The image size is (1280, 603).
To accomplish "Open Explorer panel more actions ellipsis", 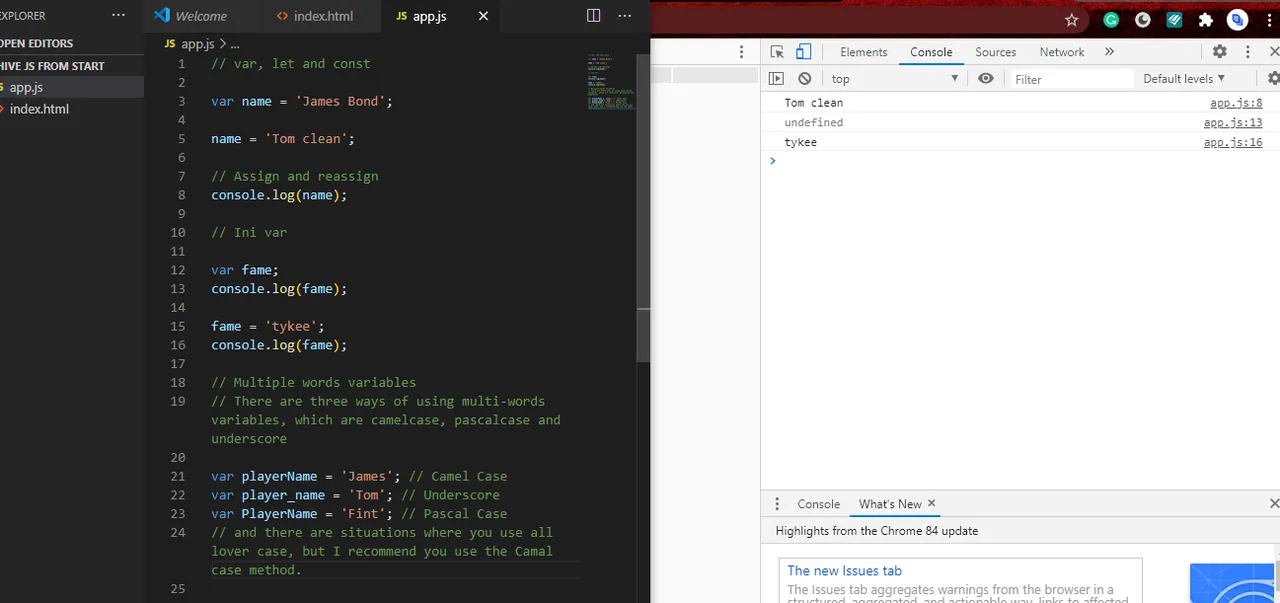I will coord(119,16).
